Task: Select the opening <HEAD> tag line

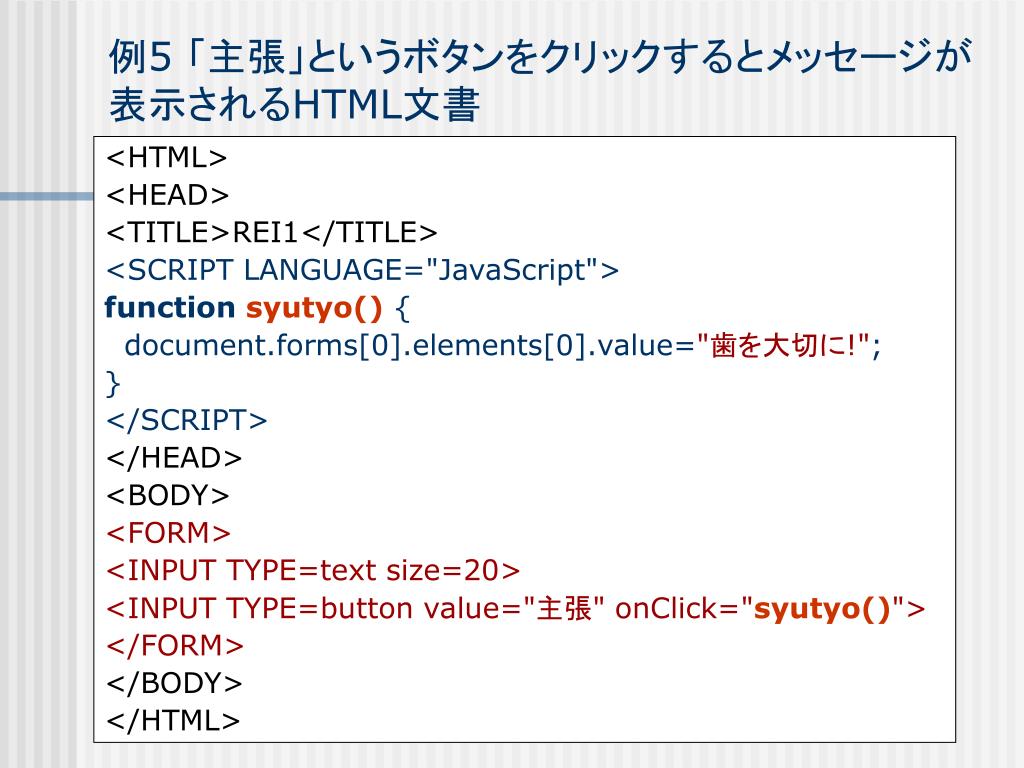Action: tap(167, 195)
